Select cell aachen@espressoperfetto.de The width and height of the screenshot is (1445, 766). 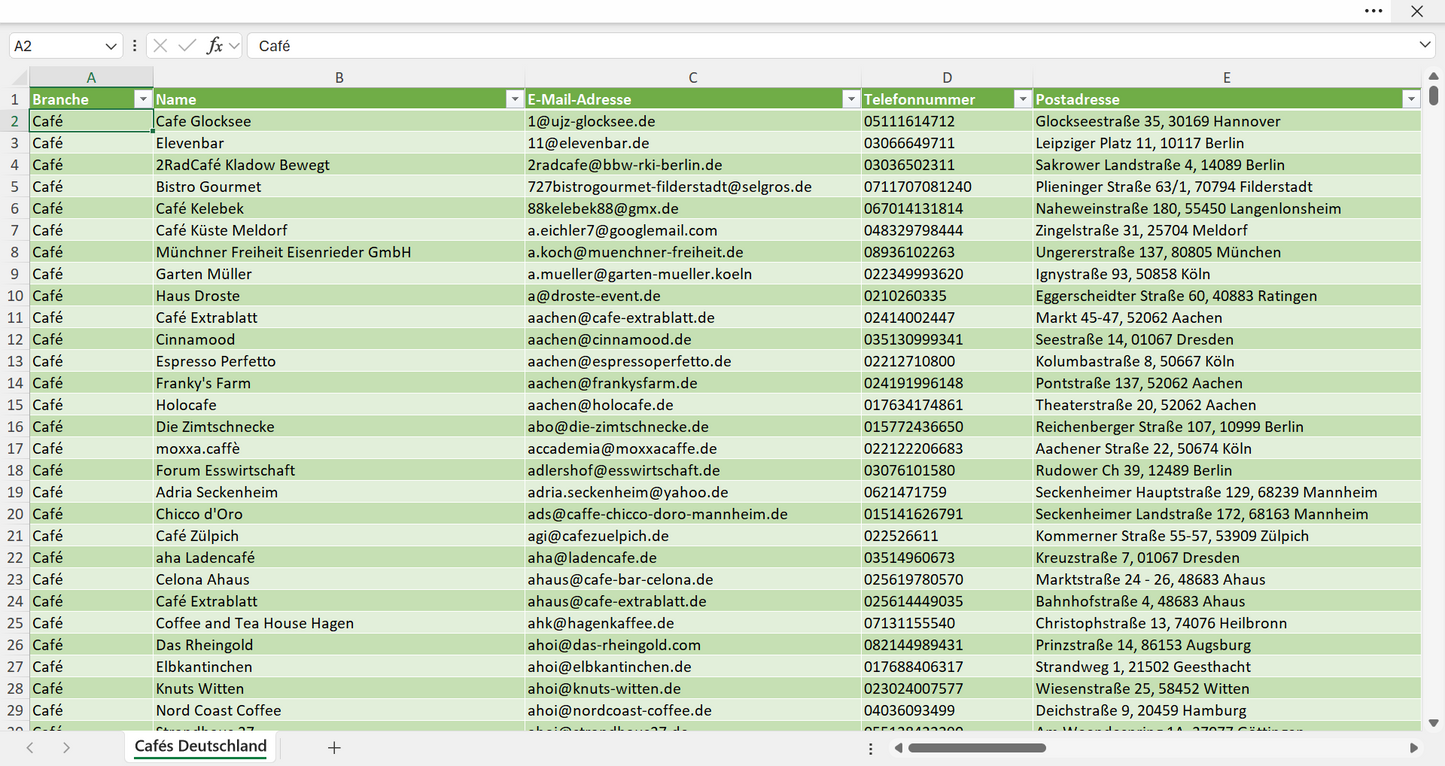click(693, 362)
